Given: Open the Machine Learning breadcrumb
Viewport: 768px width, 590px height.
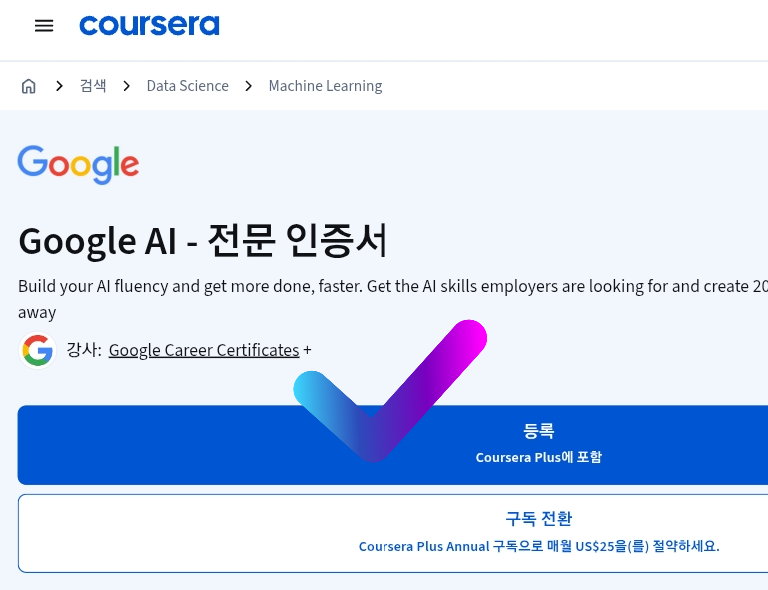Looking at the screenshot, I should [x=325, y=86].
